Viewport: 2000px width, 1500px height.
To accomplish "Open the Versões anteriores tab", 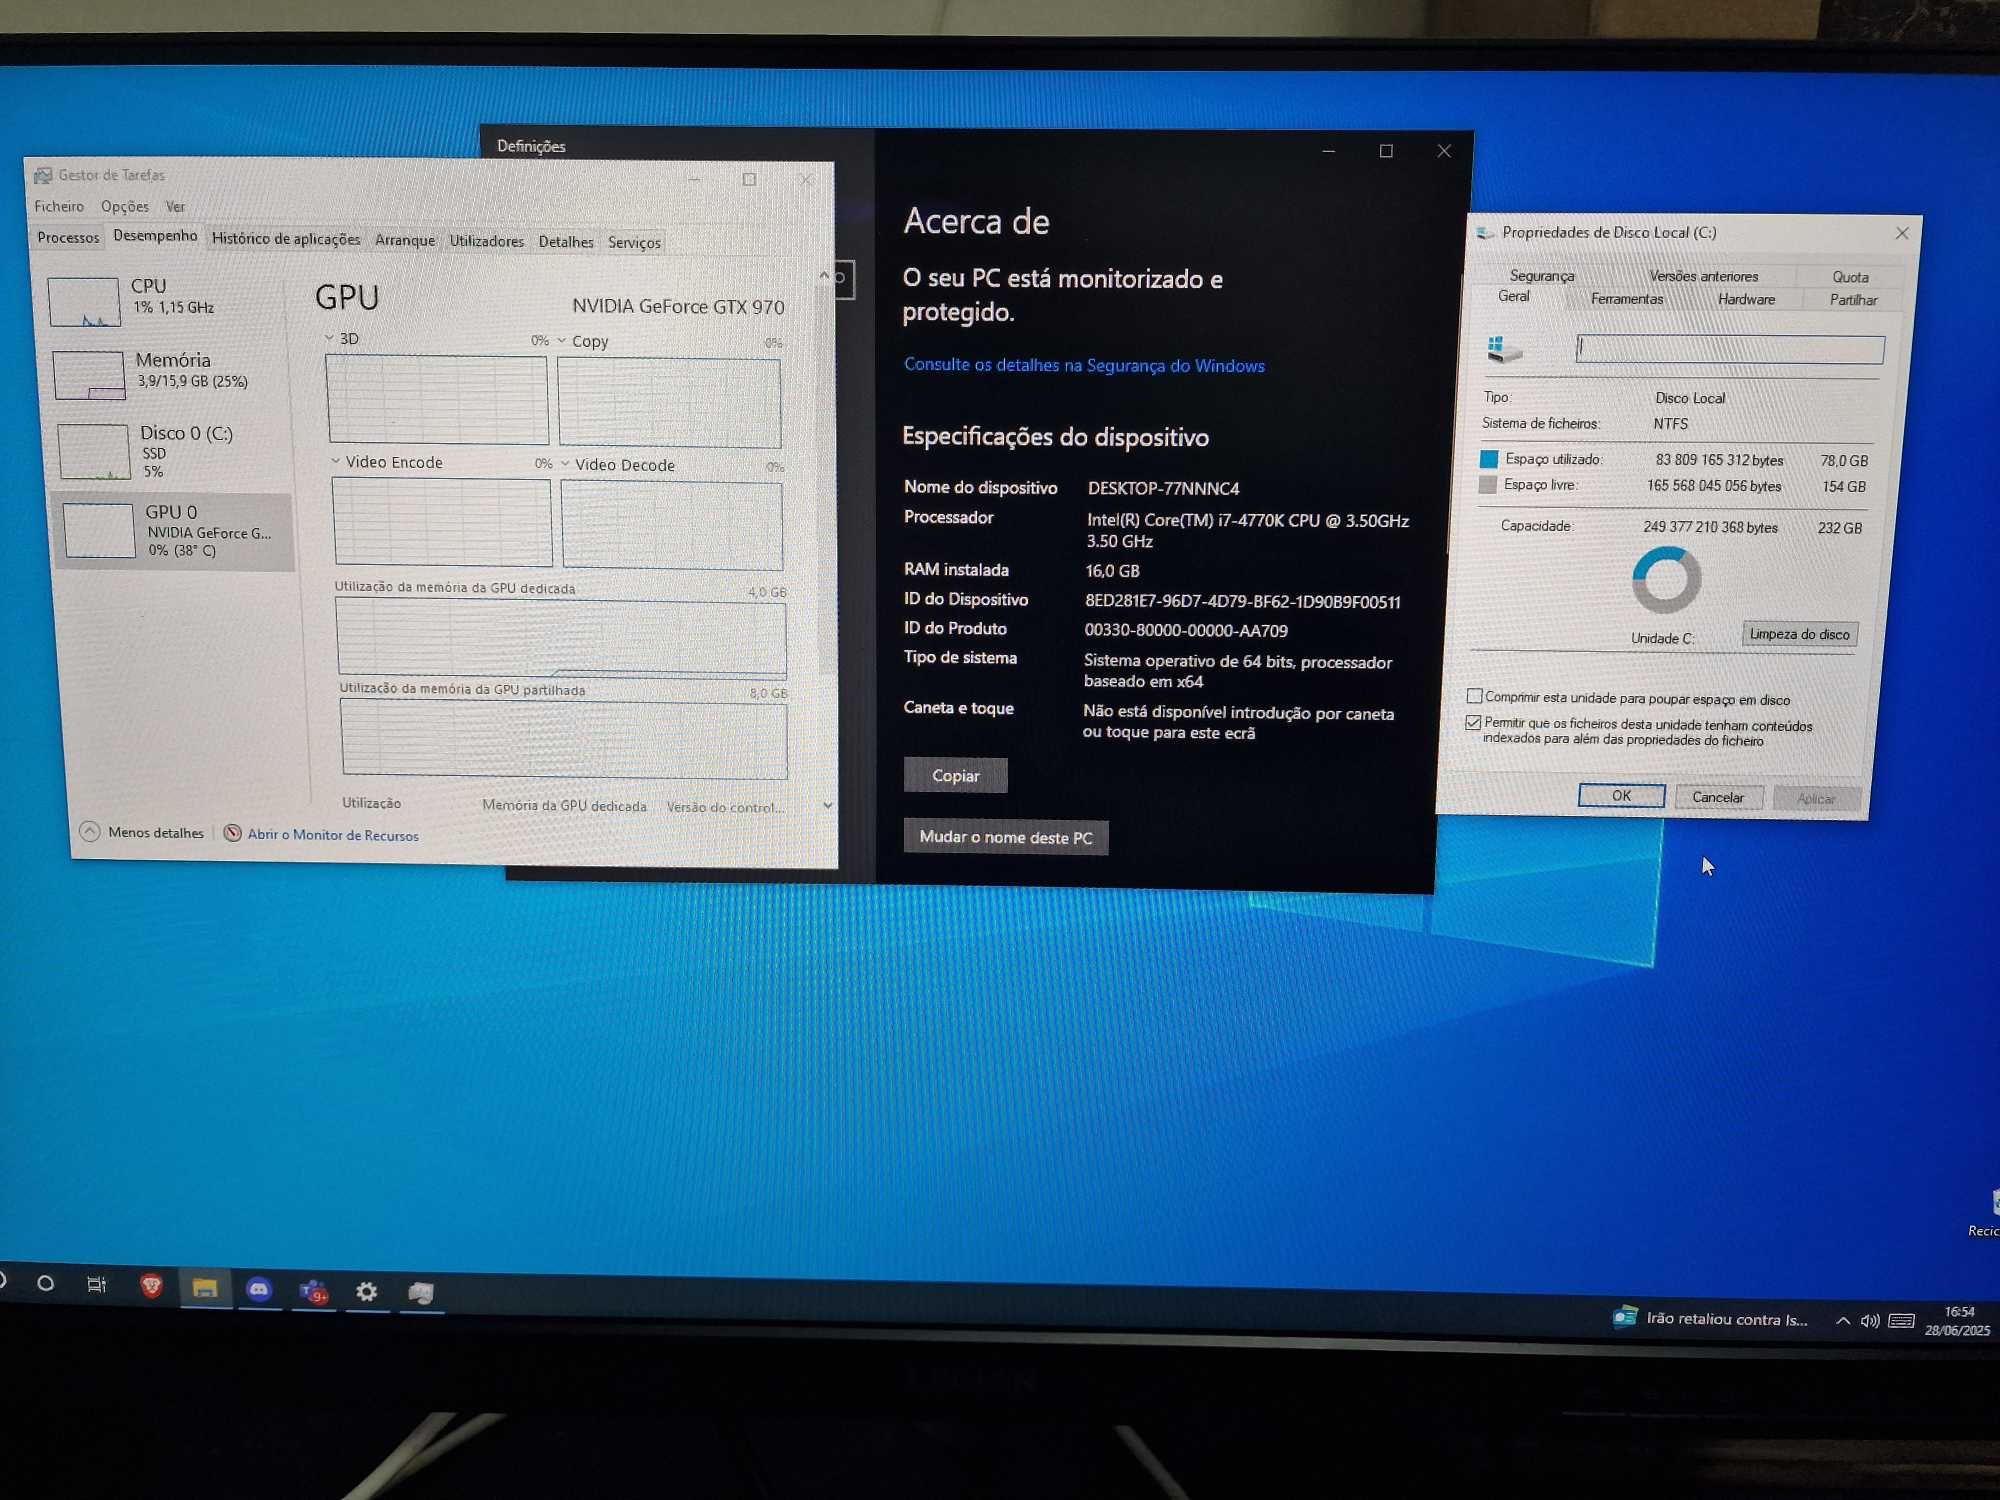I will coord(1704,276).
